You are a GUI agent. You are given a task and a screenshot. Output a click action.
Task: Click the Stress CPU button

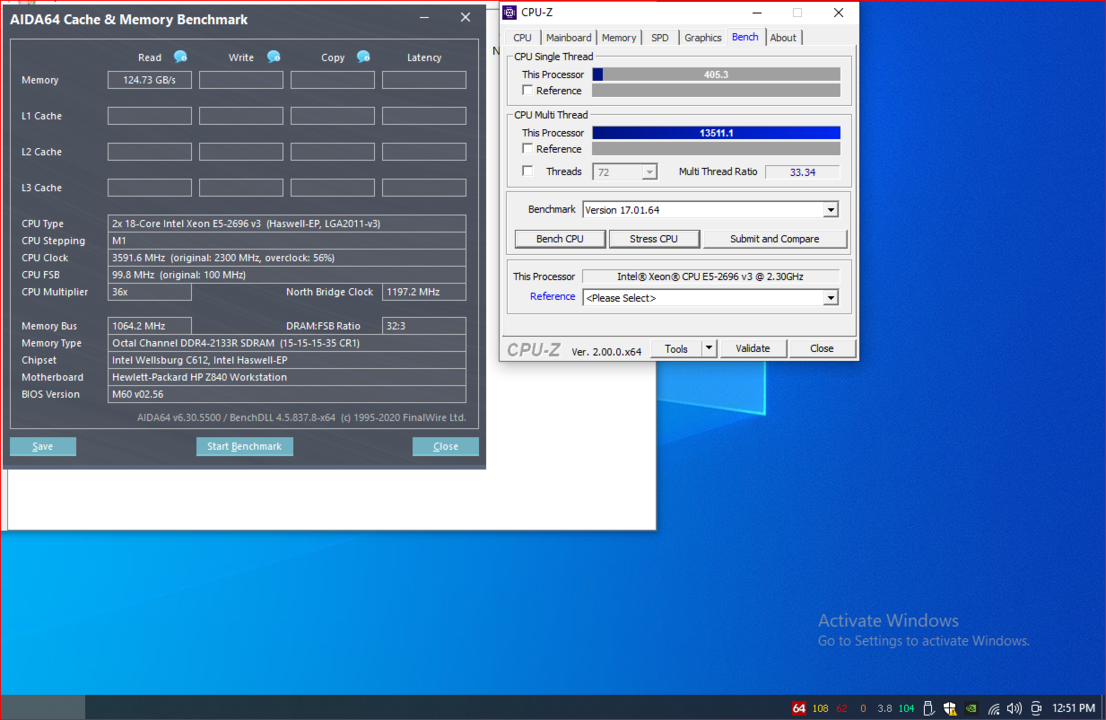tap(654, 238)
